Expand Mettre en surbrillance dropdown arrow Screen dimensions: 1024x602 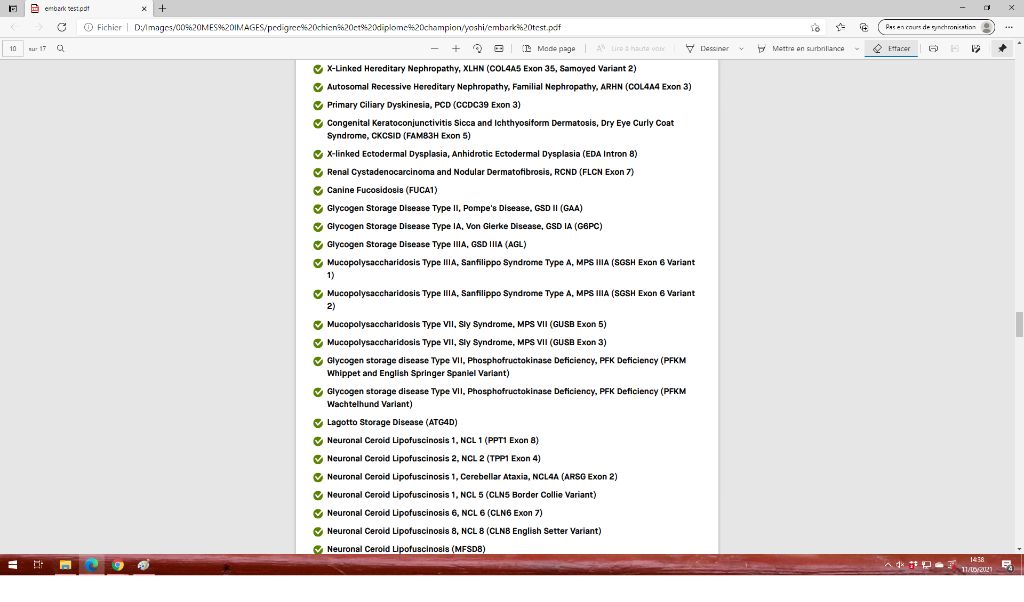(857, 48)
